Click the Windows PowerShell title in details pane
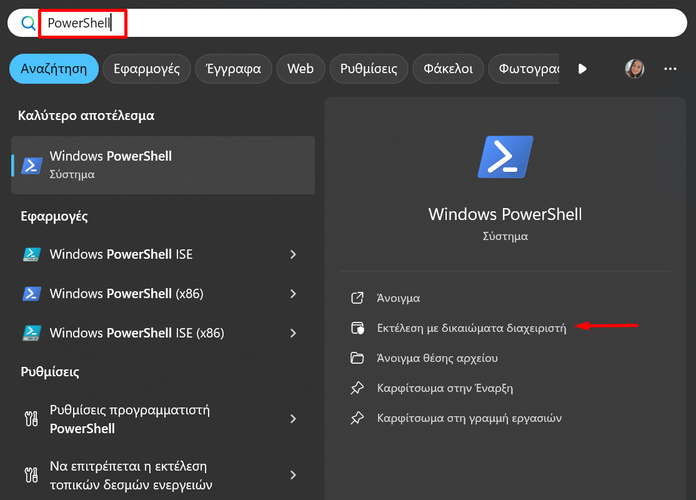The height and width of the screenshot is (500, 696). [505, 214]
